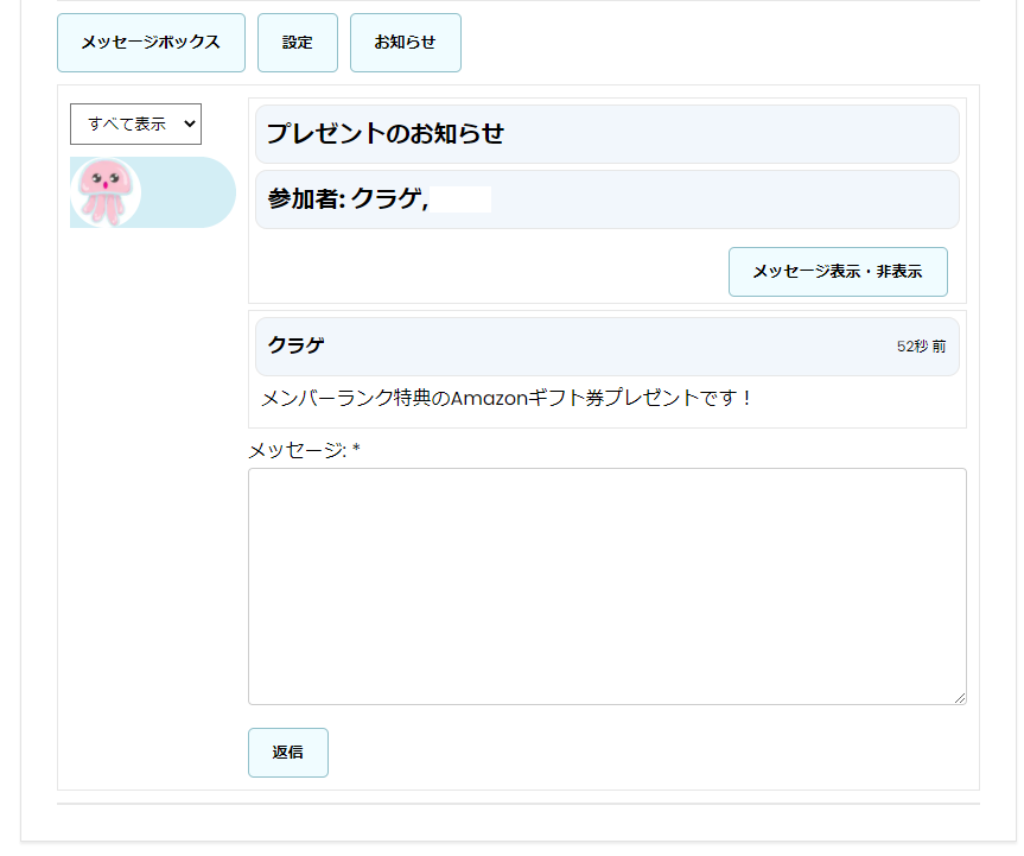Viewport: 1024px width, 856px height.
Task: Click the クラゲ sender name in message
Action: tap(296, 346)
